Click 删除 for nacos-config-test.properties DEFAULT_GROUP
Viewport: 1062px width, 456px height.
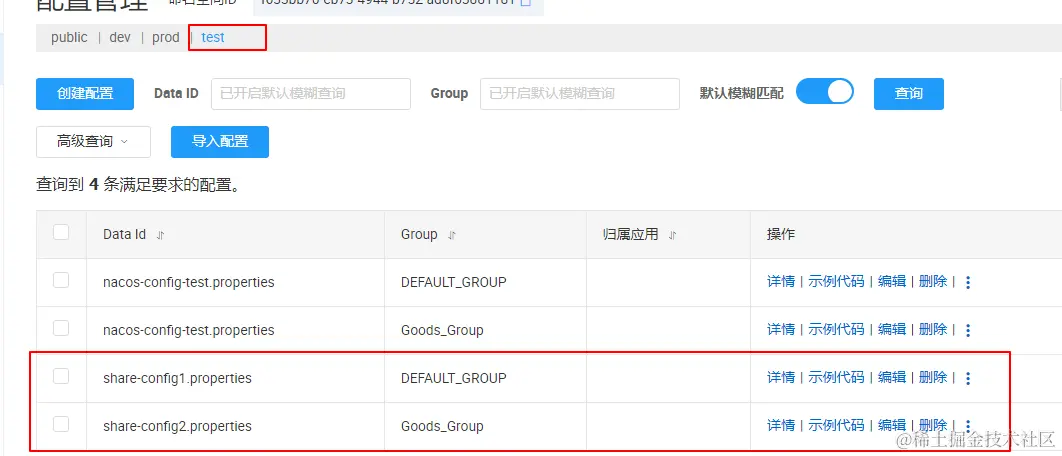click(x=933, y=281)
